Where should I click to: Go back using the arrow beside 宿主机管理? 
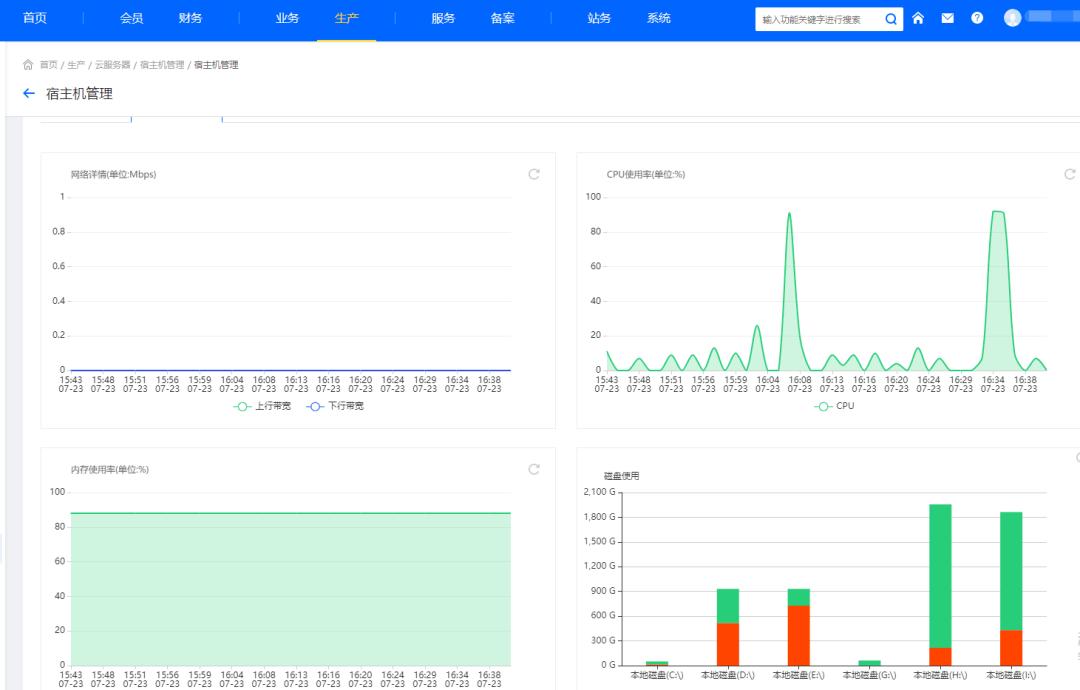pyautogui.click(x=29, y=94)
